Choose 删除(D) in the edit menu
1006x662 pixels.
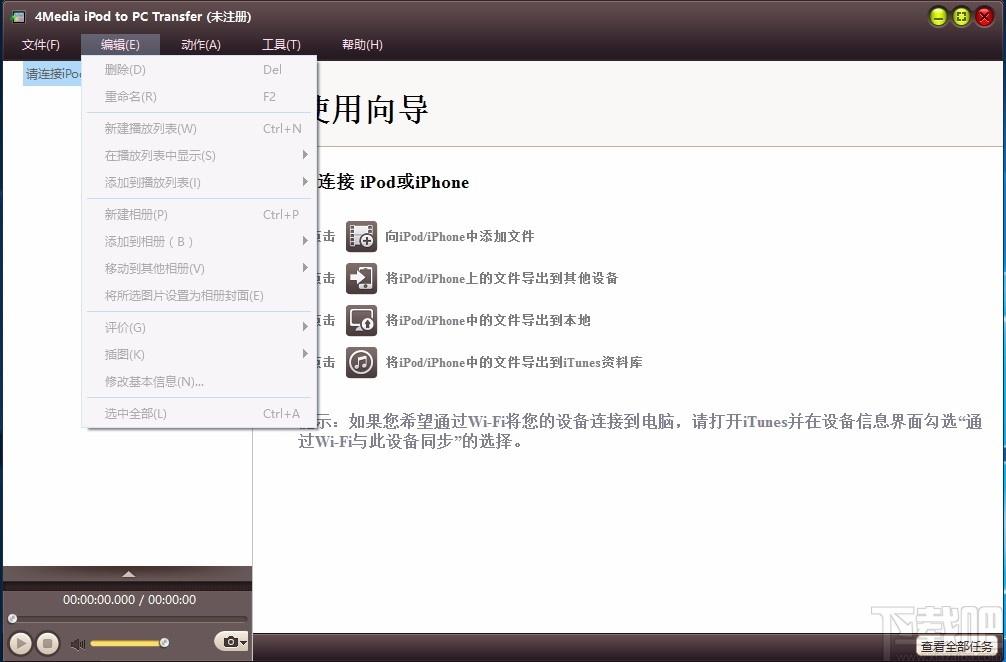tap(200, 69)
